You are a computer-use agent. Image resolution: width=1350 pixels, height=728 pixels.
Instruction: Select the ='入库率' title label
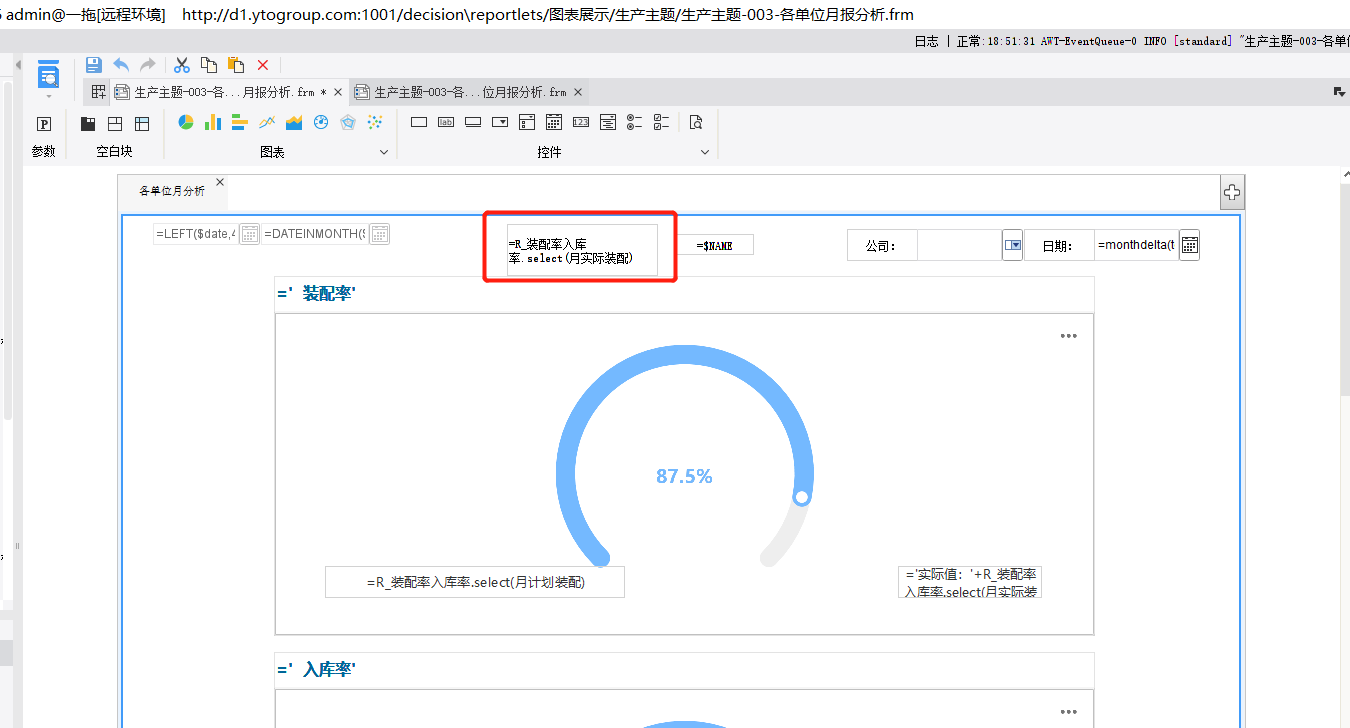tap(684, 670)
